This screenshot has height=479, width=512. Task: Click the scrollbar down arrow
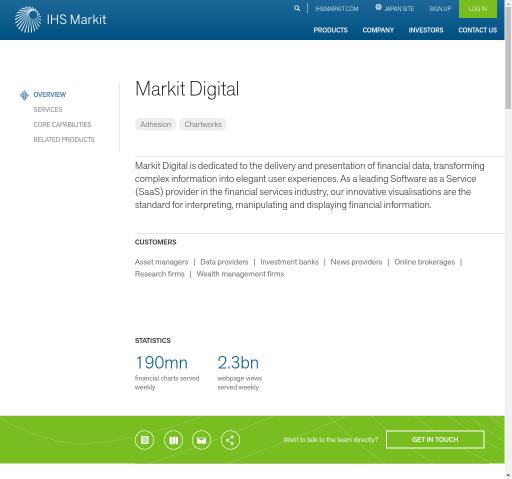coord(508,475)
